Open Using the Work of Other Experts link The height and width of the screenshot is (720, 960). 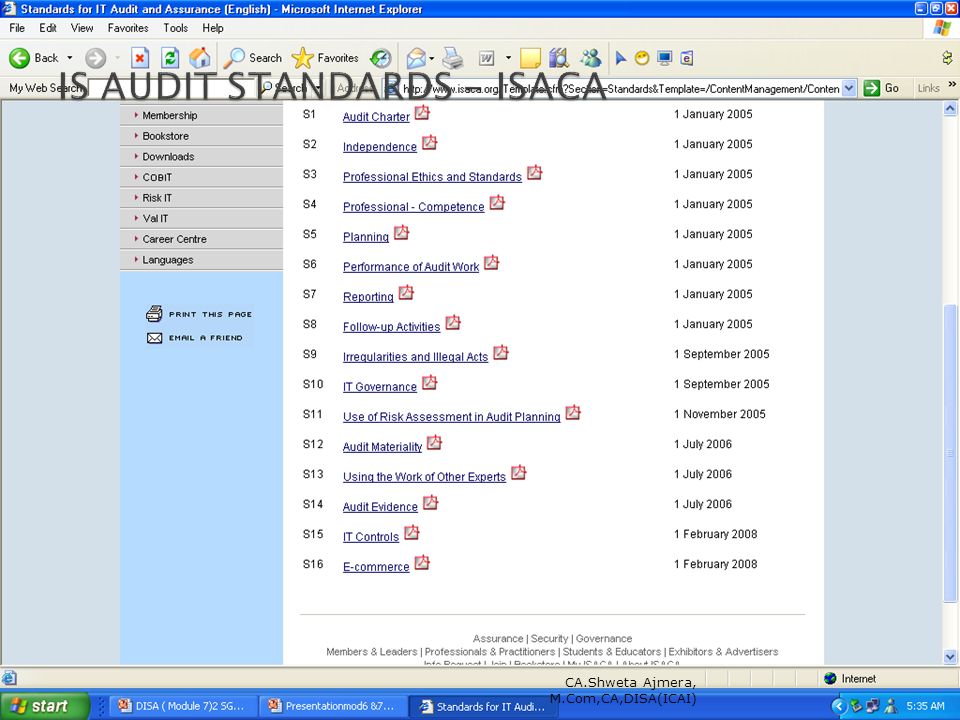[424, 477]
